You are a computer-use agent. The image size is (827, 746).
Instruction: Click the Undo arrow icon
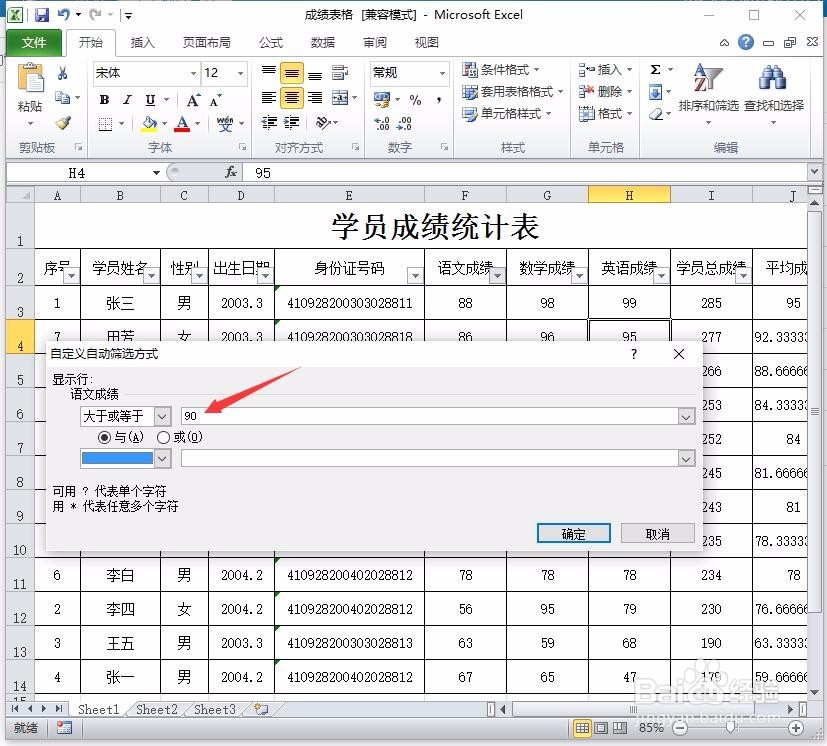click(64, 15)
